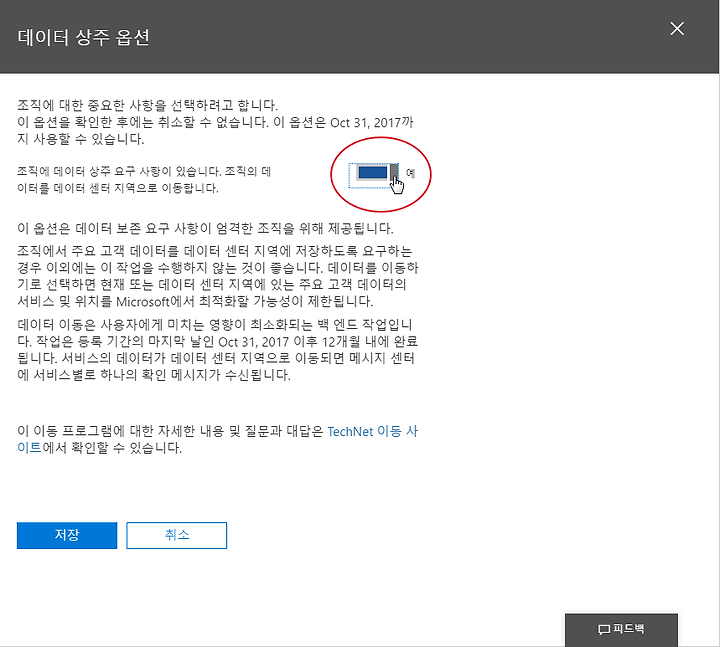Viewport: 720px width, 647px height.
Task: Click the 저장 button
Action: pyautogui.click(x=67, y=535)
